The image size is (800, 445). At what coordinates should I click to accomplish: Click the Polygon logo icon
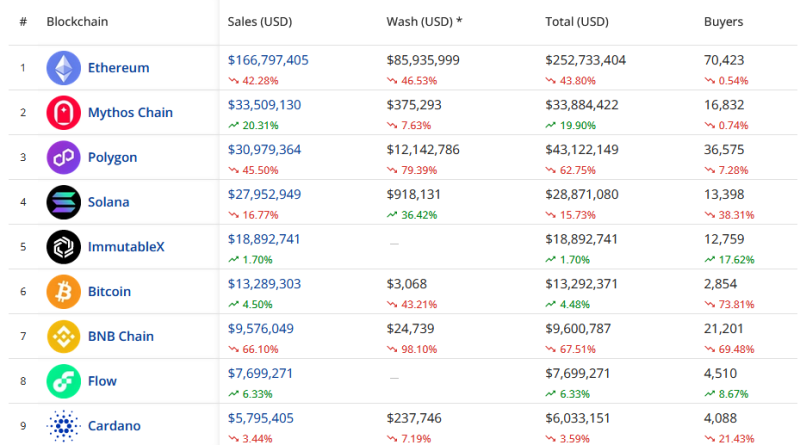coord(63,157)
